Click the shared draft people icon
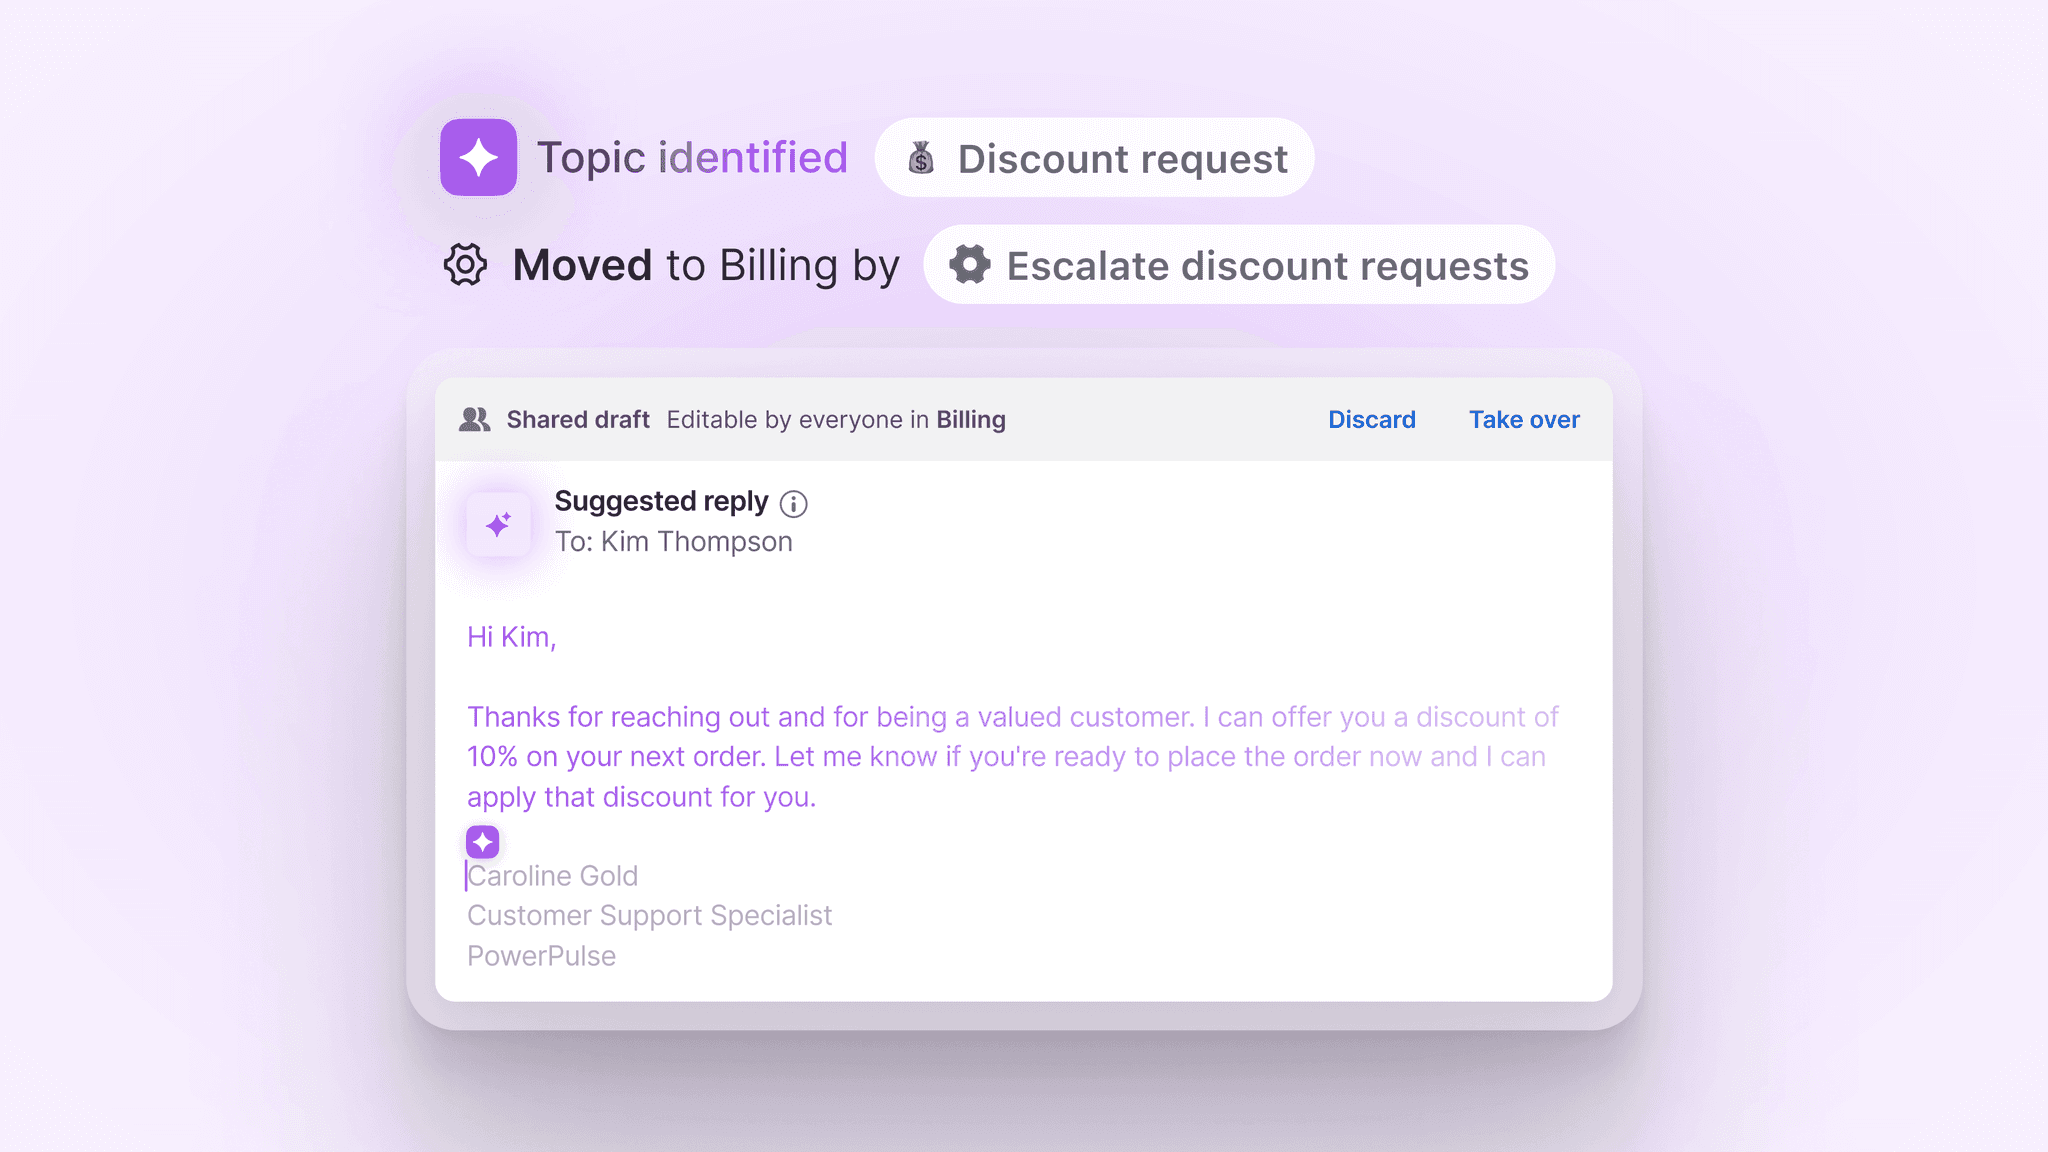 [475, 419]
